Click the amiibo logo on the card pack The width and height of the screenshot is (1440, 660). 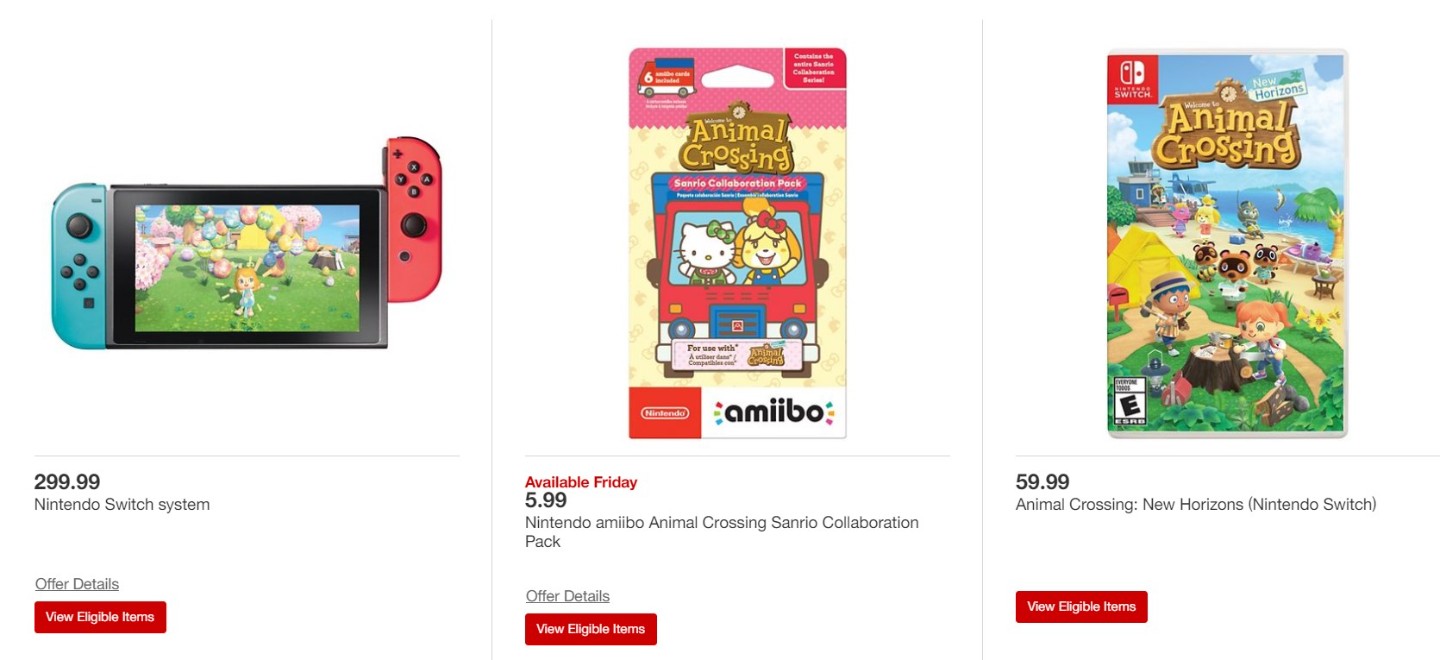point(774,412)
